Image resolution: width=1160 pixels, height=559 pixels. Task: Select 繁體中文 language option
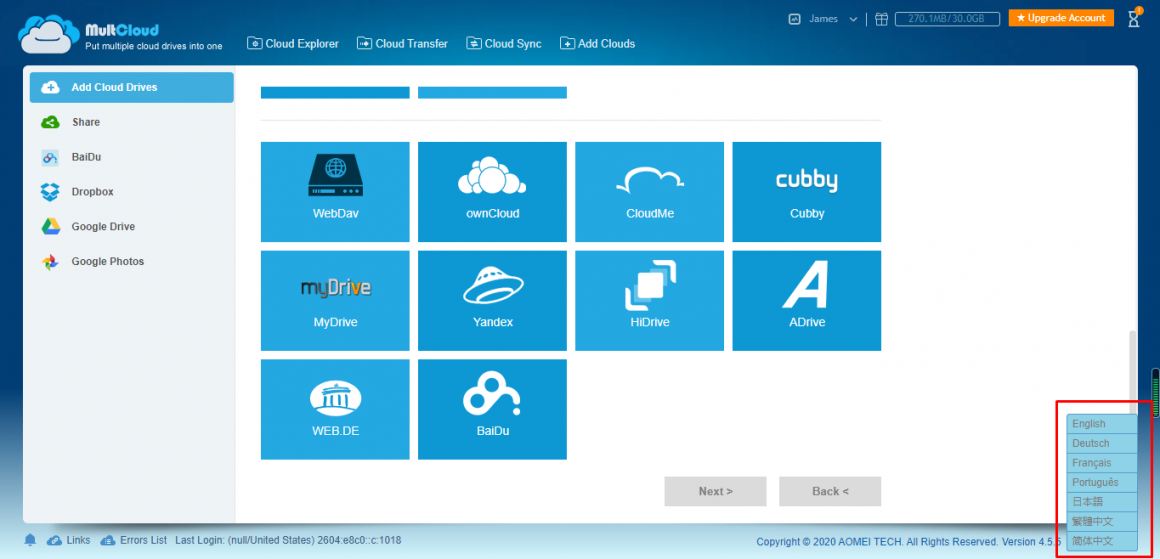(x=1102, y=521)
